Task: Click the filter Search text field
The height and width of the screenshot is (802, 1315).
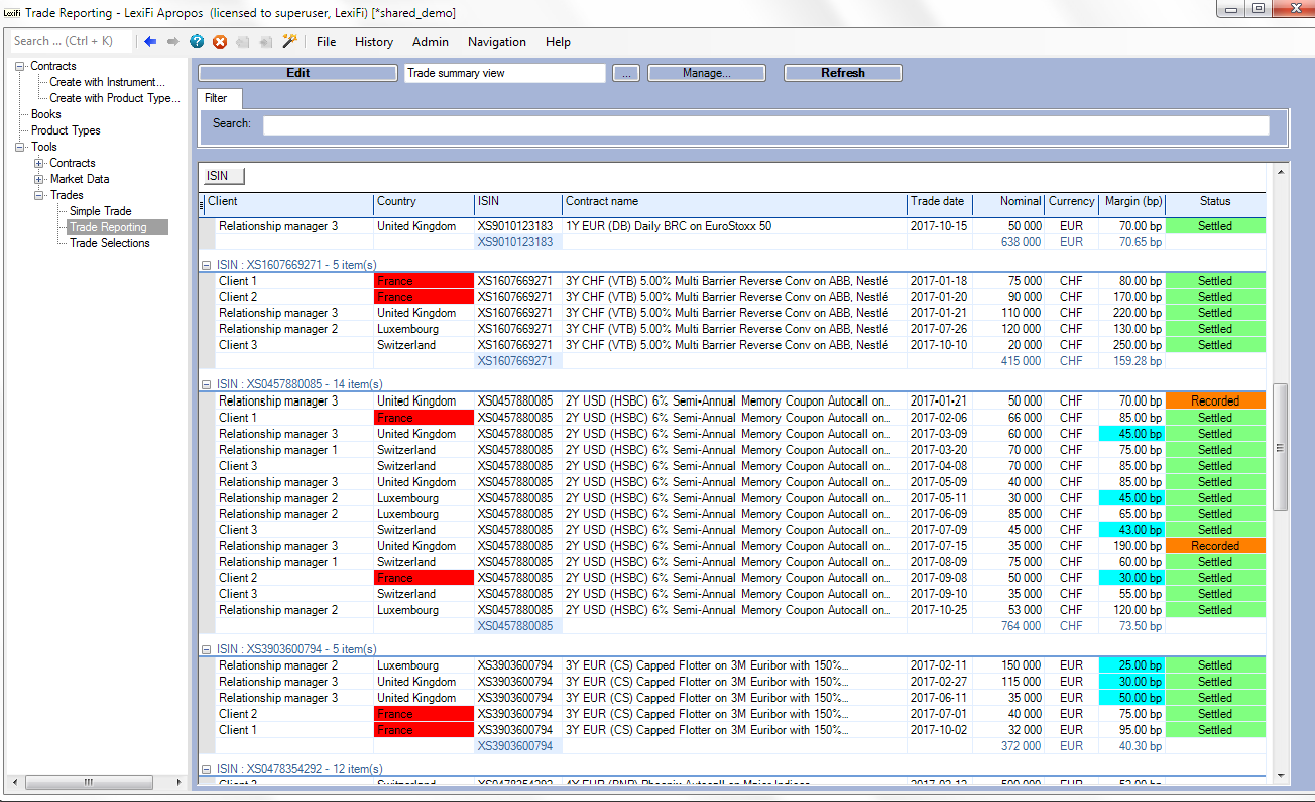Action: tap(766, 125)
